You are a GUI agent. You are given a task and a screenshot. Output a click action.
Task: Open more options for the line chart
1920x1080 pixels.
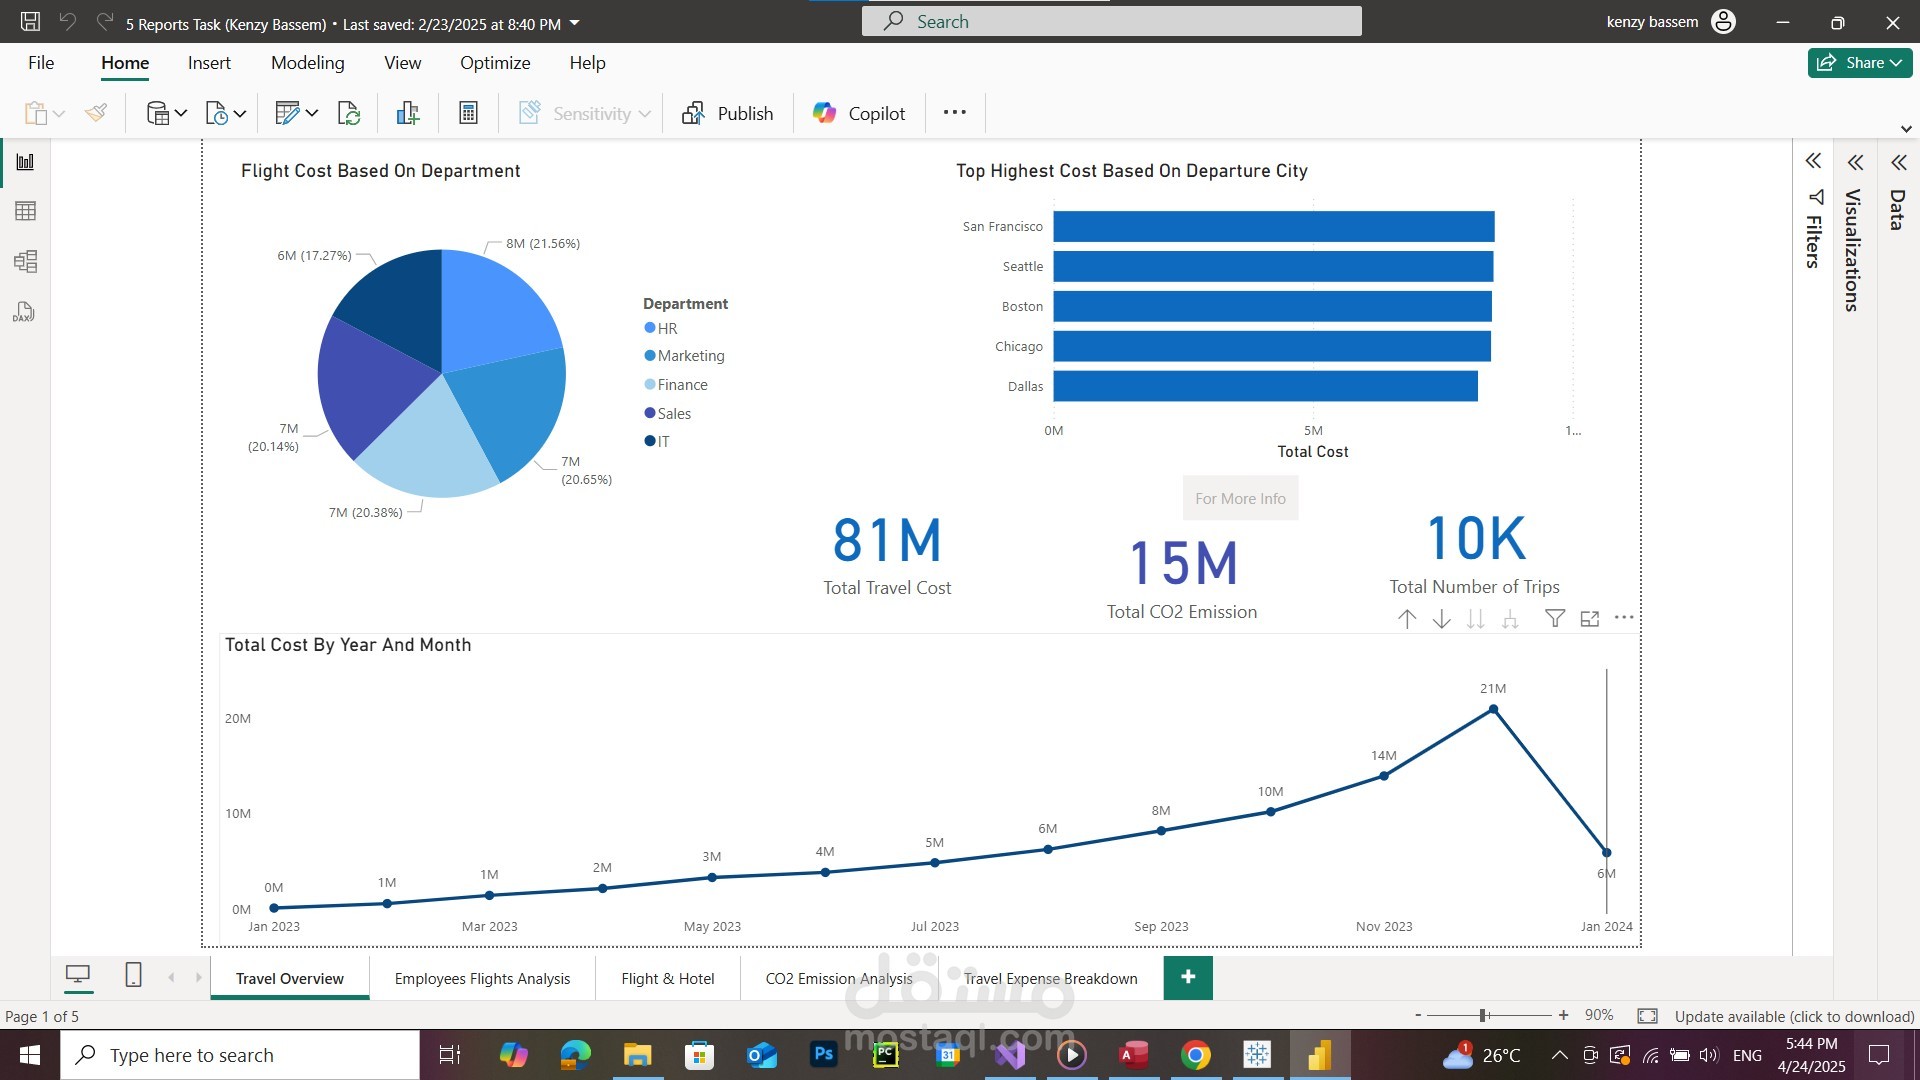click(x=1624, y=618)
